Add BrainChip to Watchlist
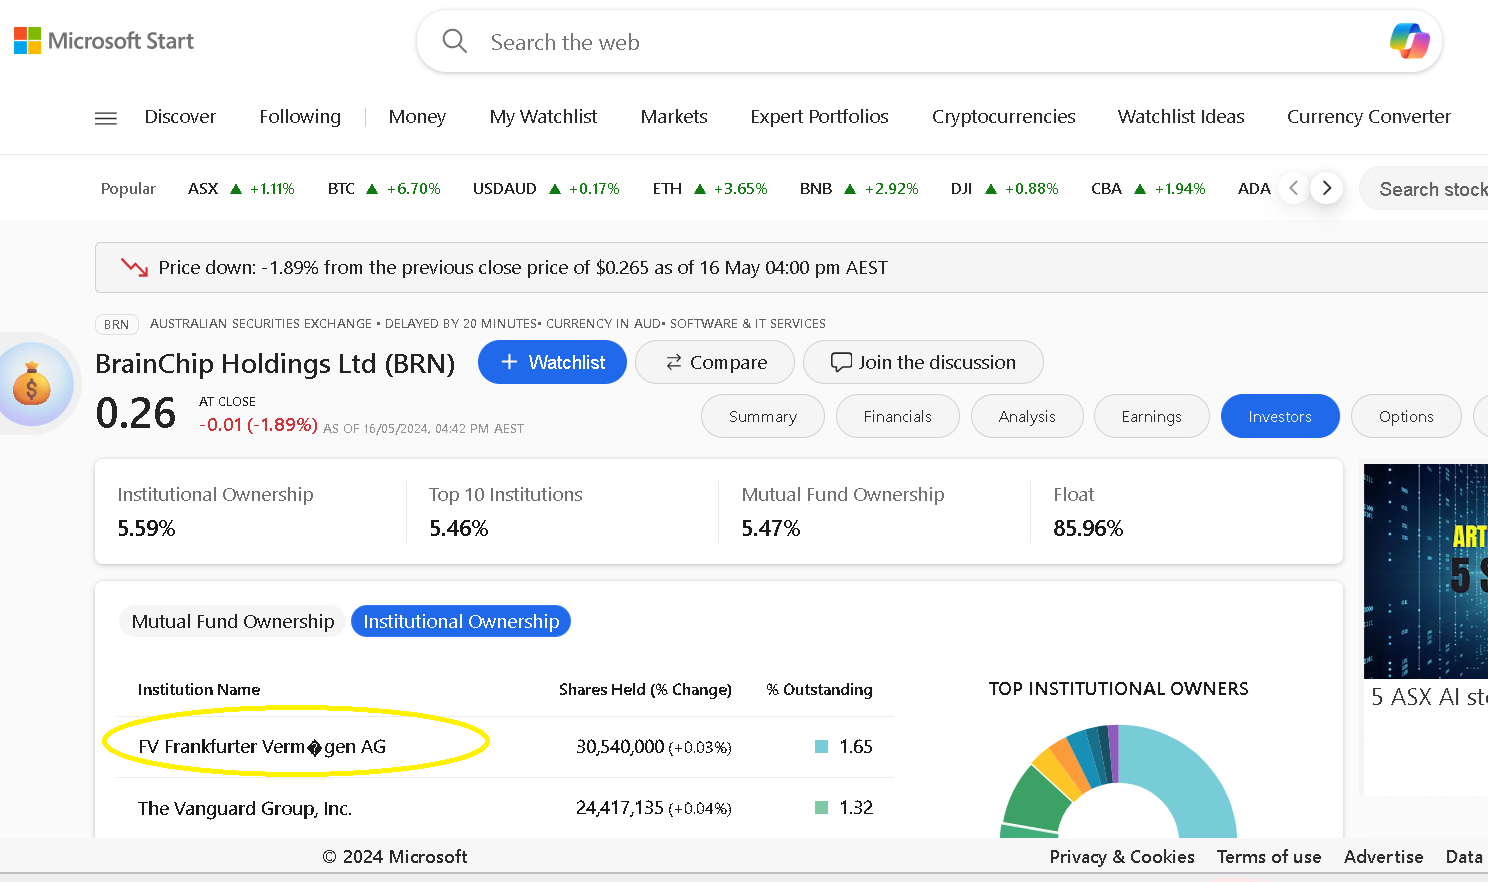This screenshot has height=882, width=1488. coord(552,362)
